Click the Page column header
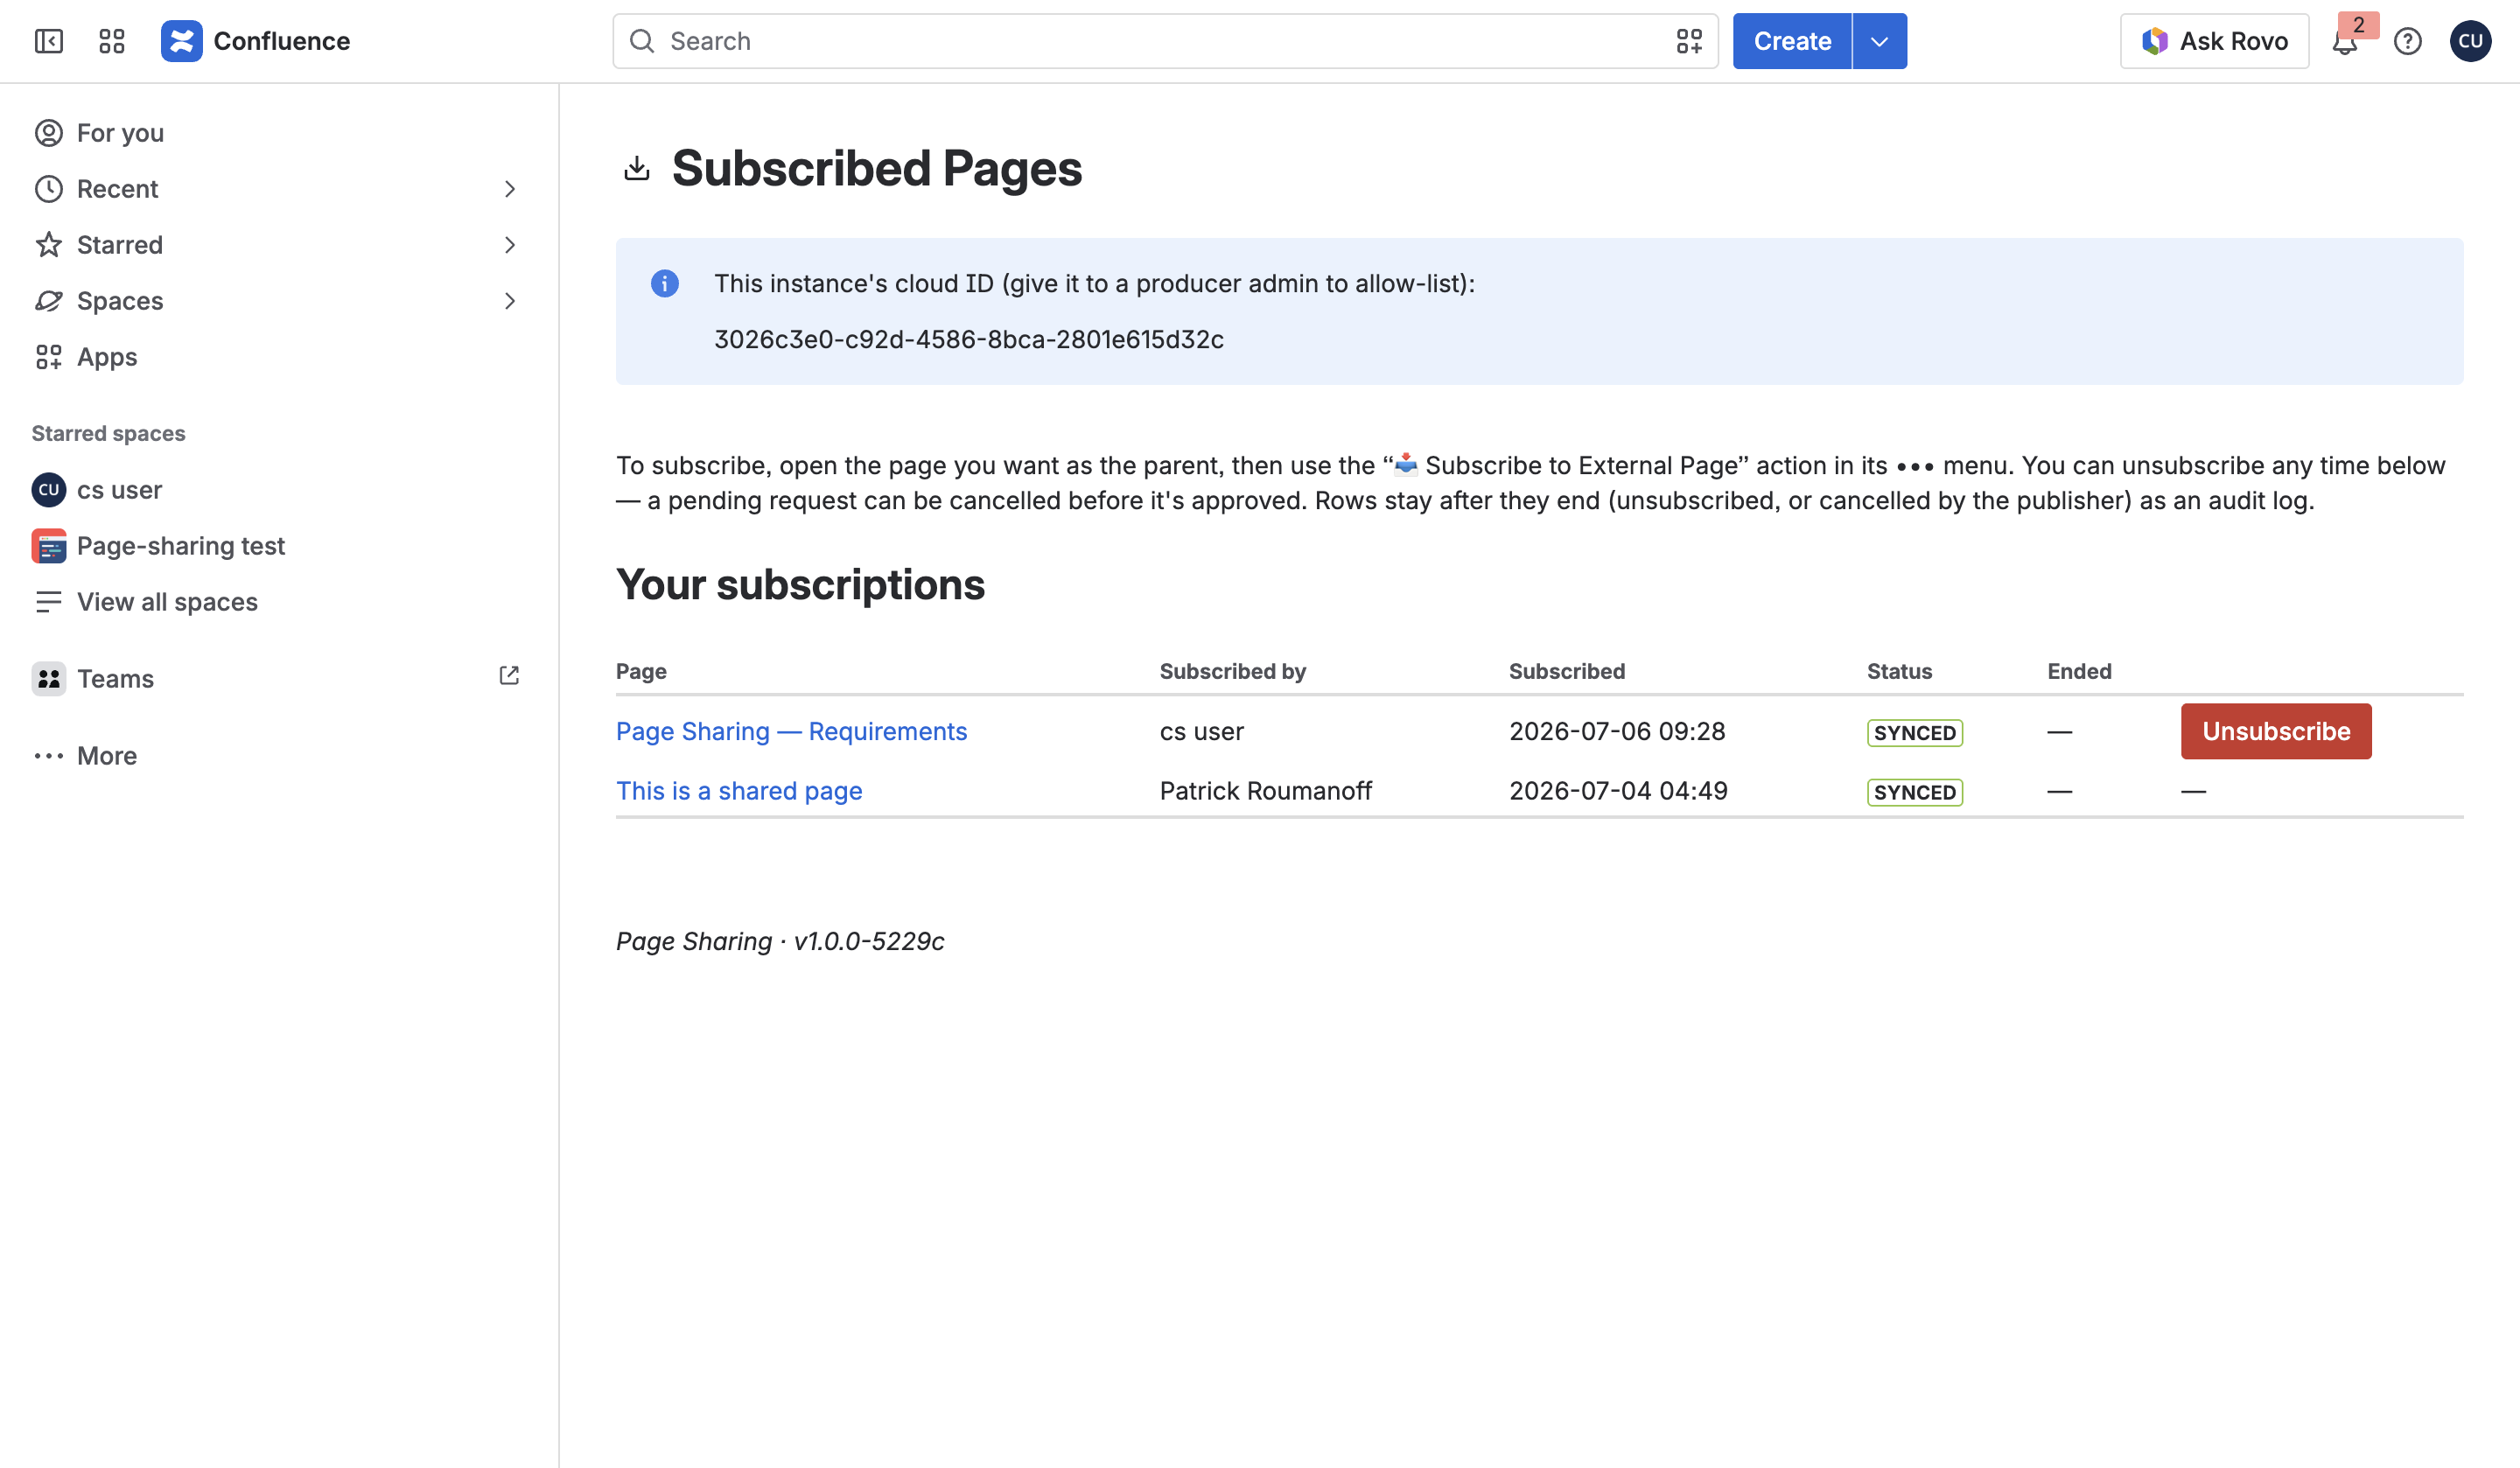 [x=641, y=671]
